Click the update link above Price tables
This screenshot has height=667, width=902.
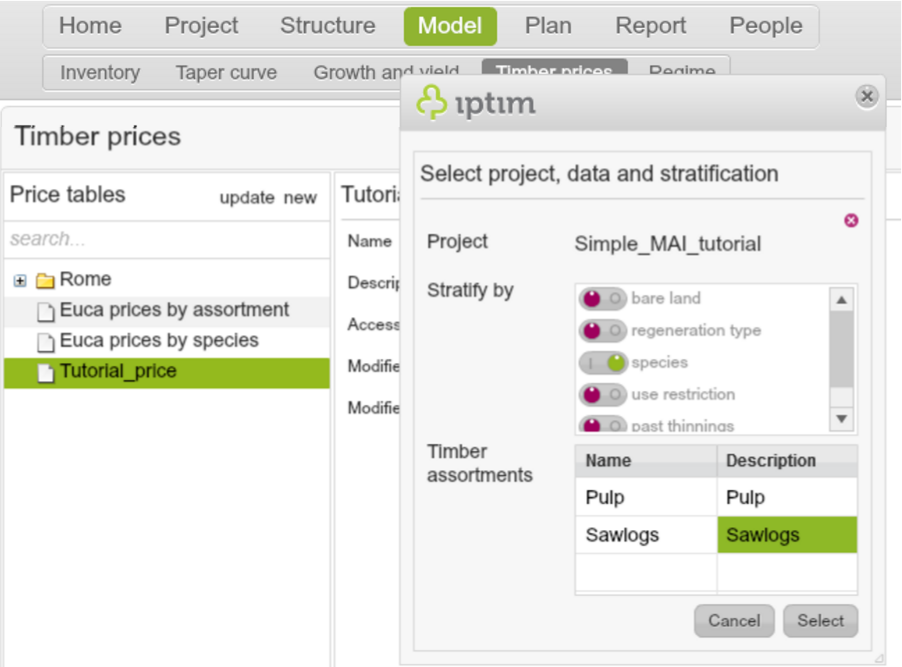coord(246,198)
